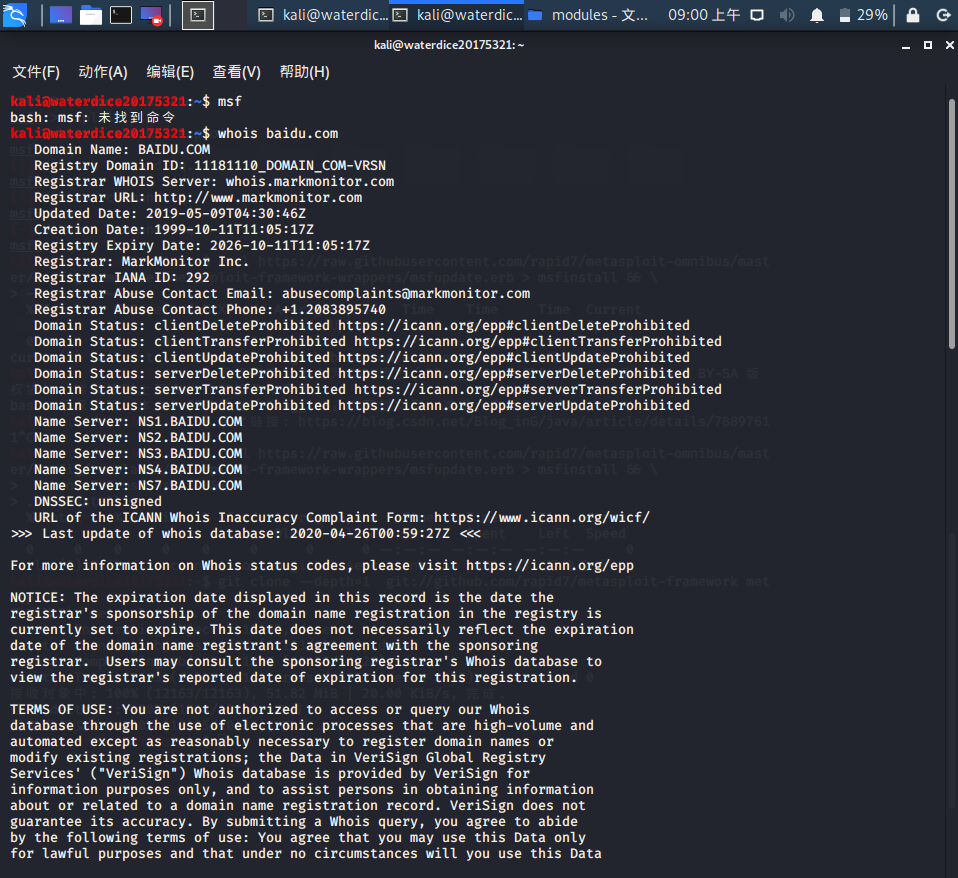The width and height of the screenshot is (958, 878).
Task: Open the notifications bell icon
Action: pyautogui.click(x=817, y=15)
